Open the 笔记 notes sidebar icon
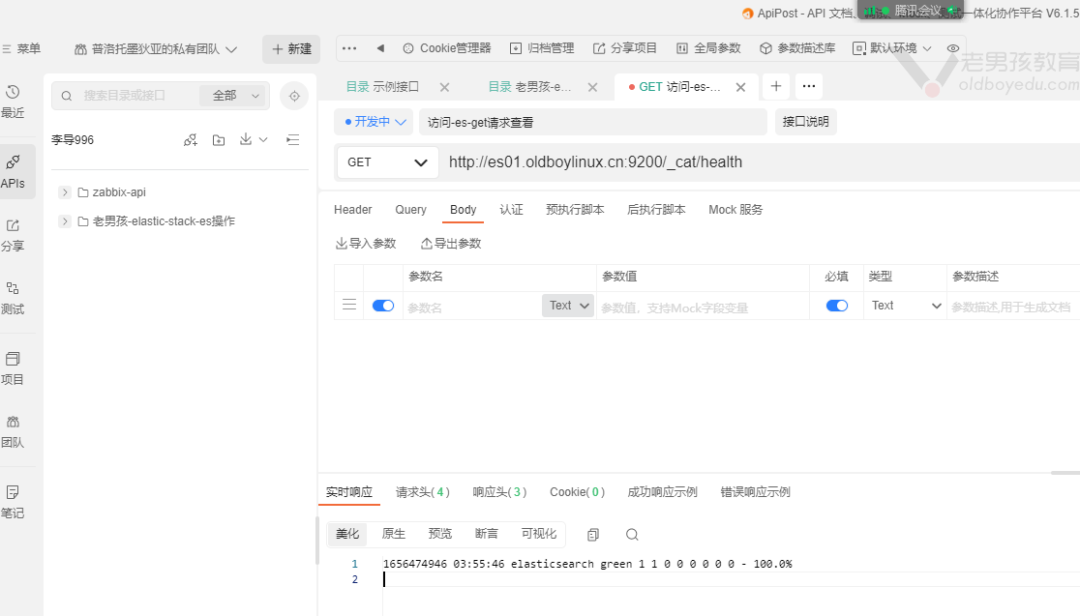The image size is (1080, 616). click(13, 501)
